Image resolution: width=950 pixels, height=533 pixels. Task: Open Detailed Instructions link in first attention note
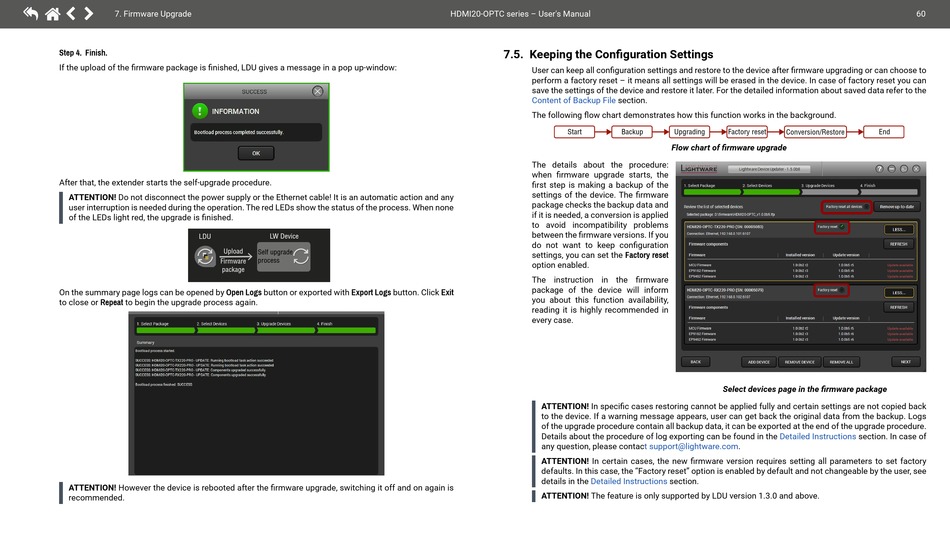817,436
